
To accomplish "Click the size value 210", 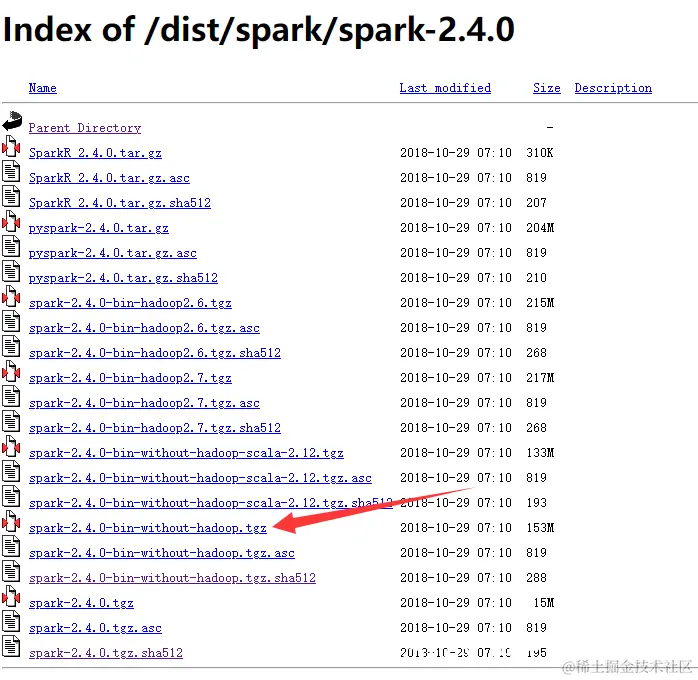I will point(536,278).
